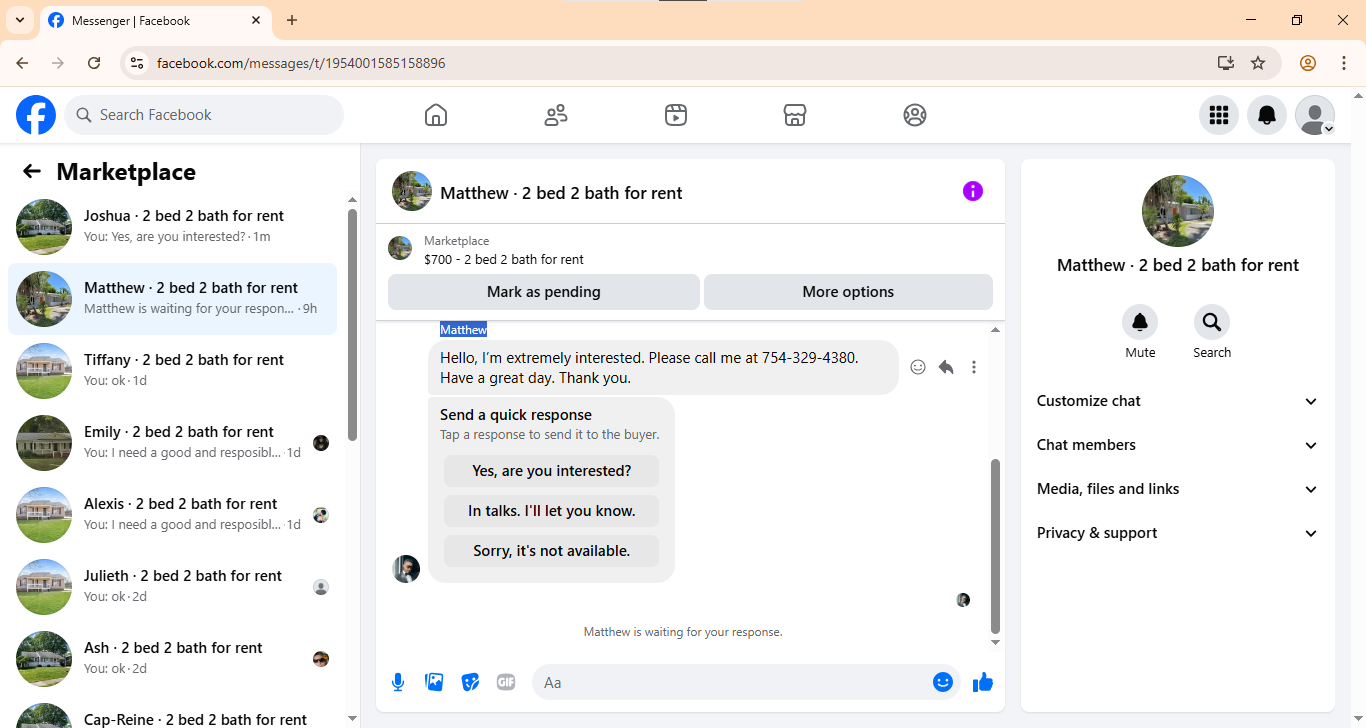Click the site information icon in address bar
The image size is (1366, 728).
[137, 63]
